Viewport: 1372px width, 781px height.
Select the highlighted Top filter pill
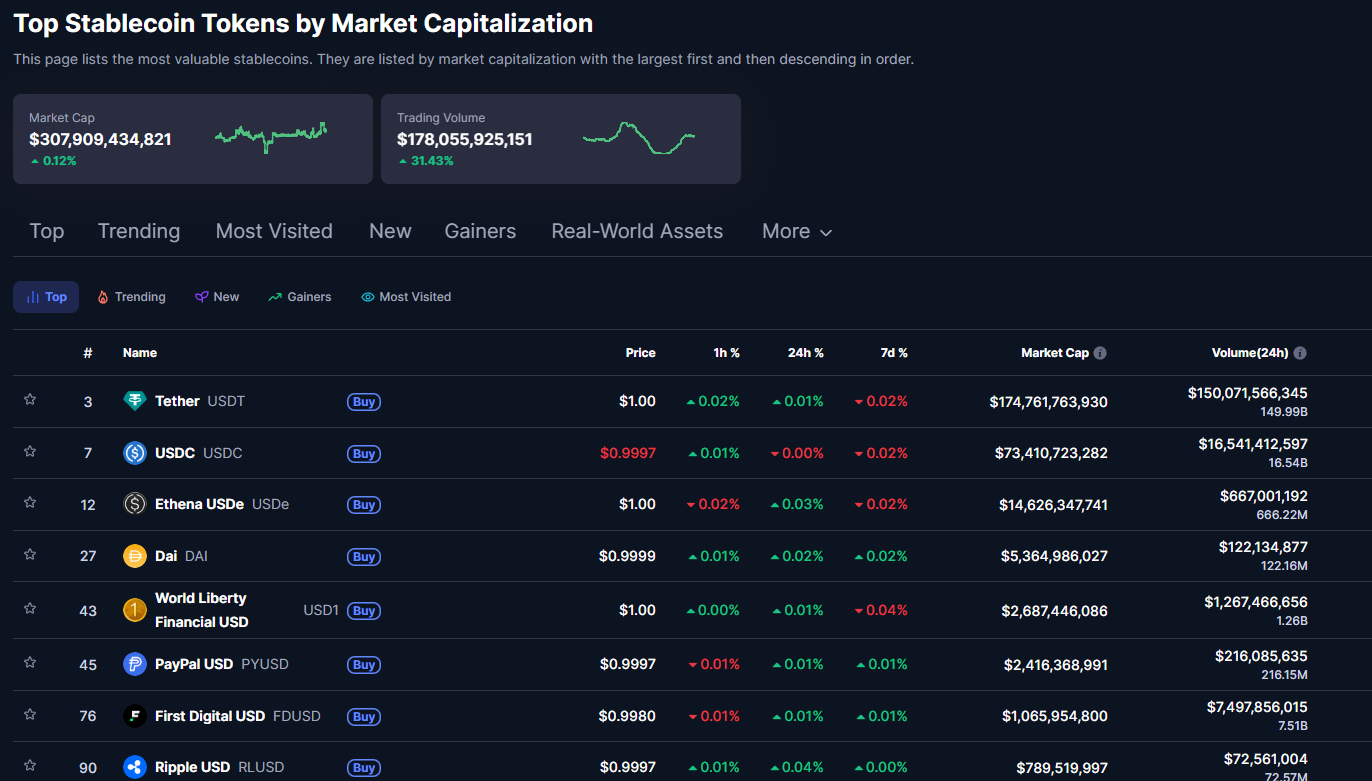tap(46, 297)
